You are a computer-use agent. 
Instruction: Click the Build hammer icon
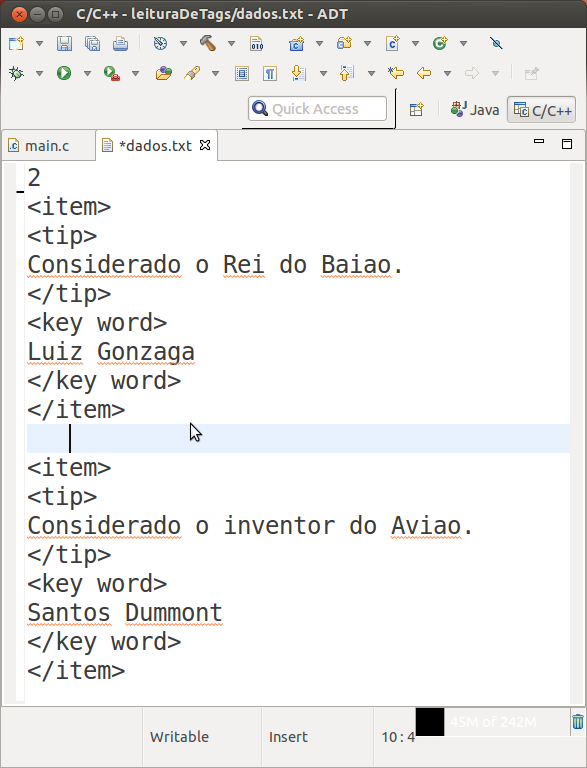click(208, 43)
